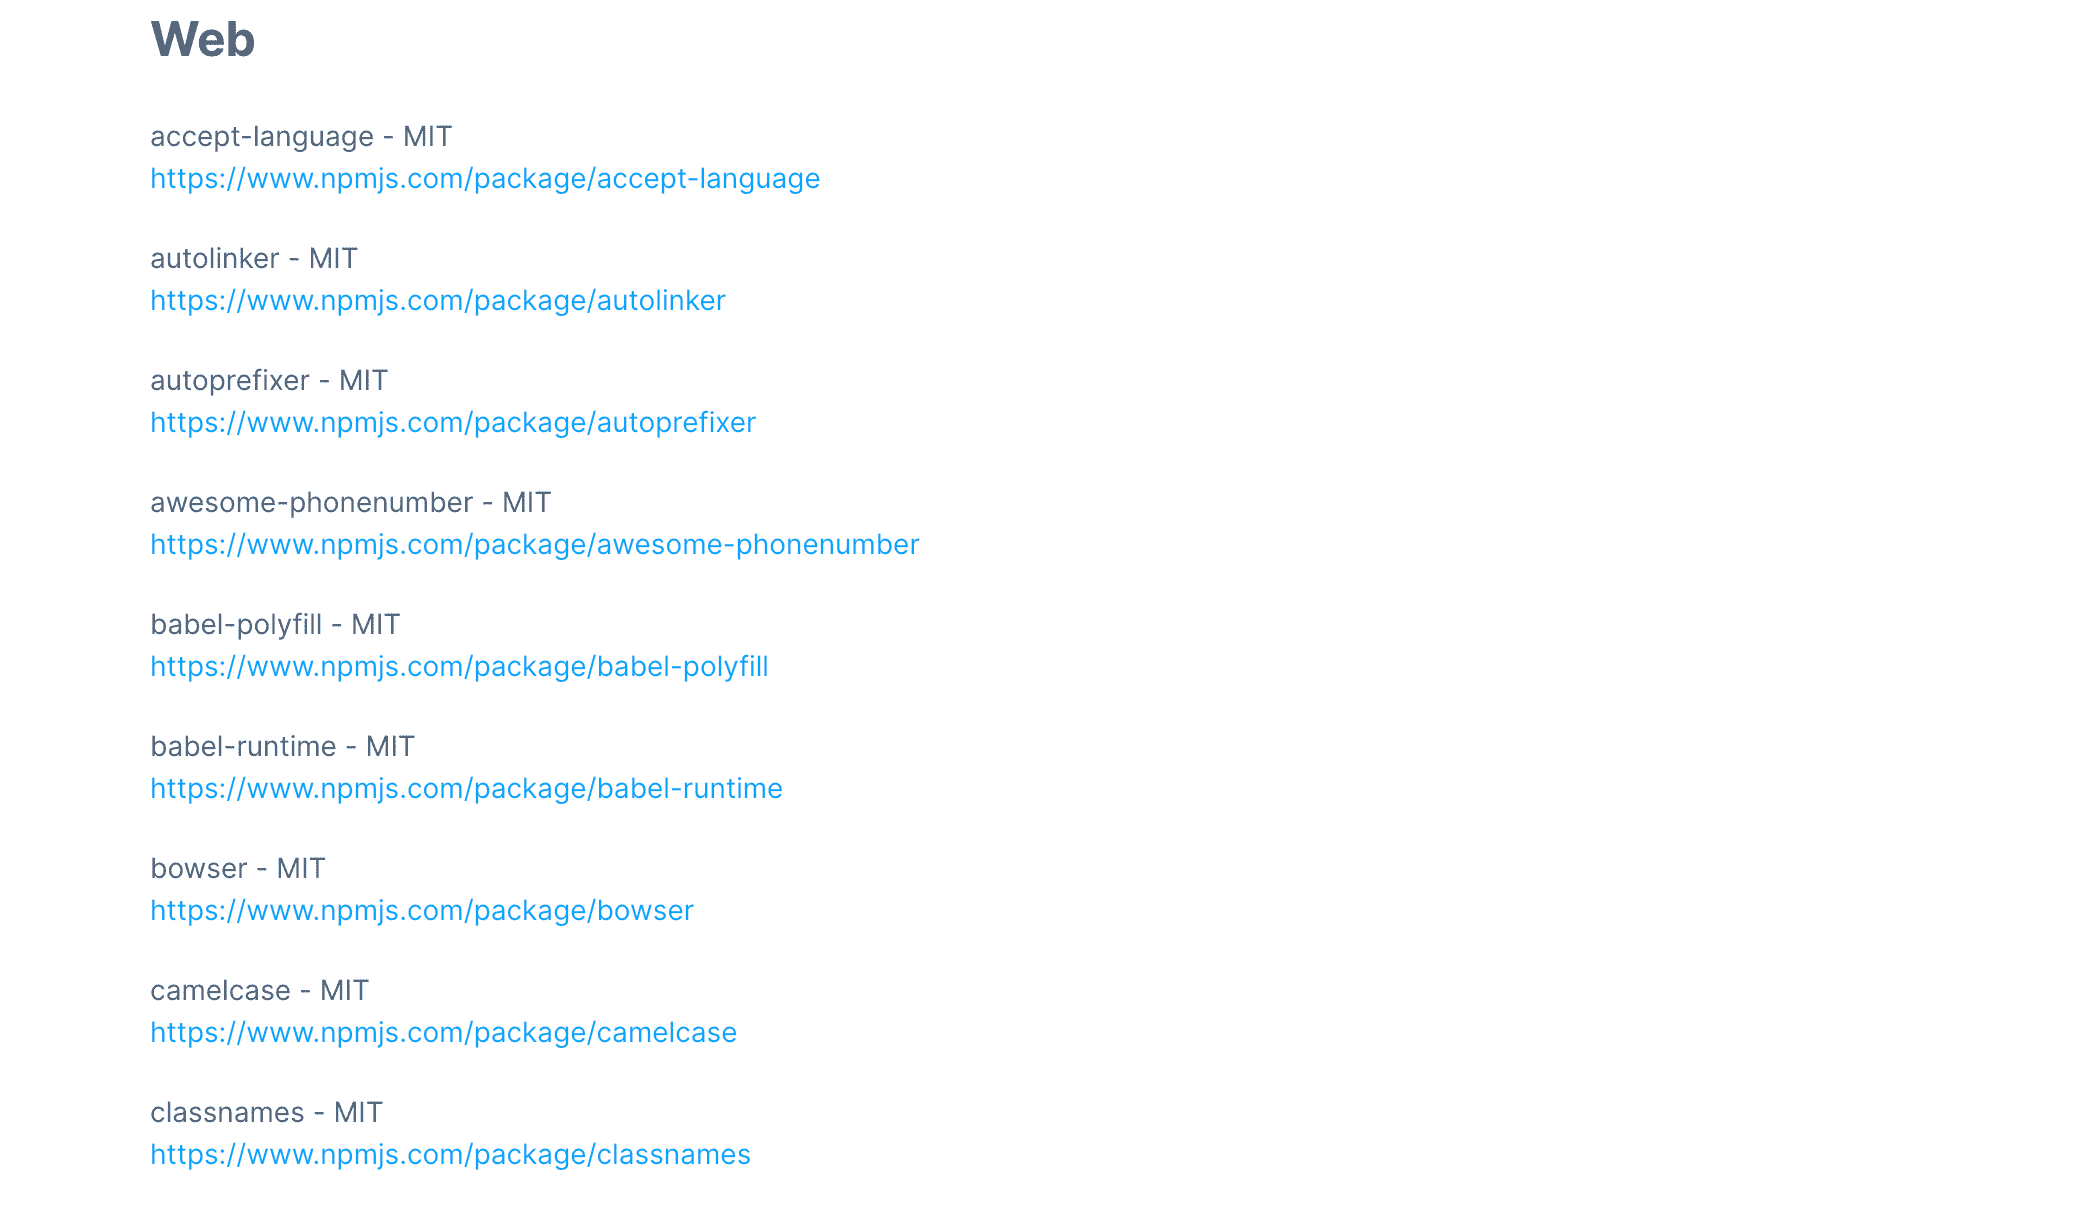
Task: Click the 'autoprefixer - MIT' label
Action: coord(269,381)
